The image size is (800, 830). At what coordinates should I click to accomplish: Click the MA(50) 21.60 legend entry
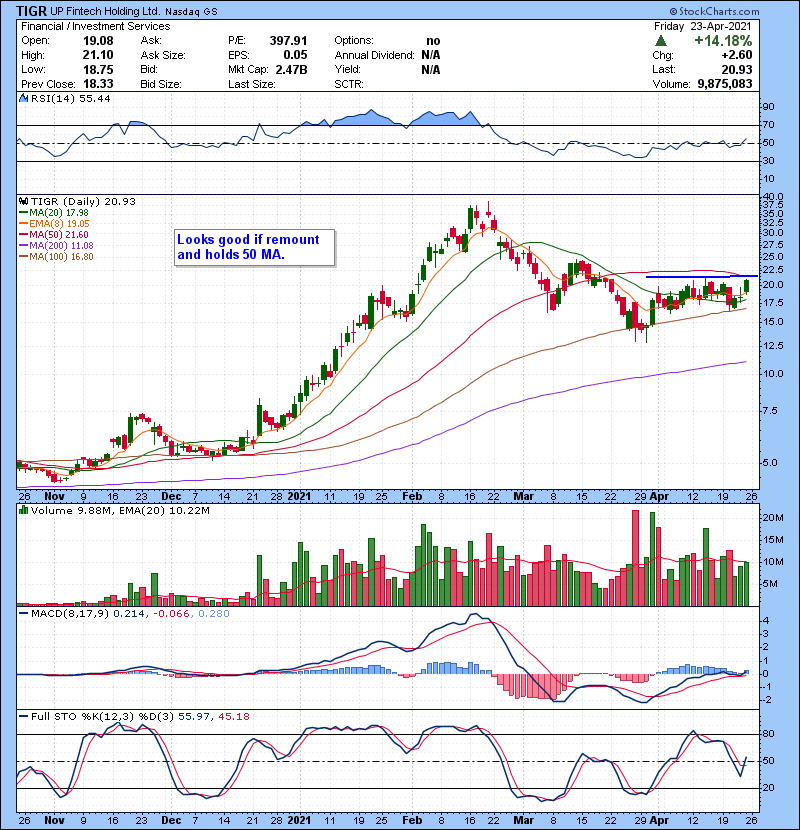point(54,234)
